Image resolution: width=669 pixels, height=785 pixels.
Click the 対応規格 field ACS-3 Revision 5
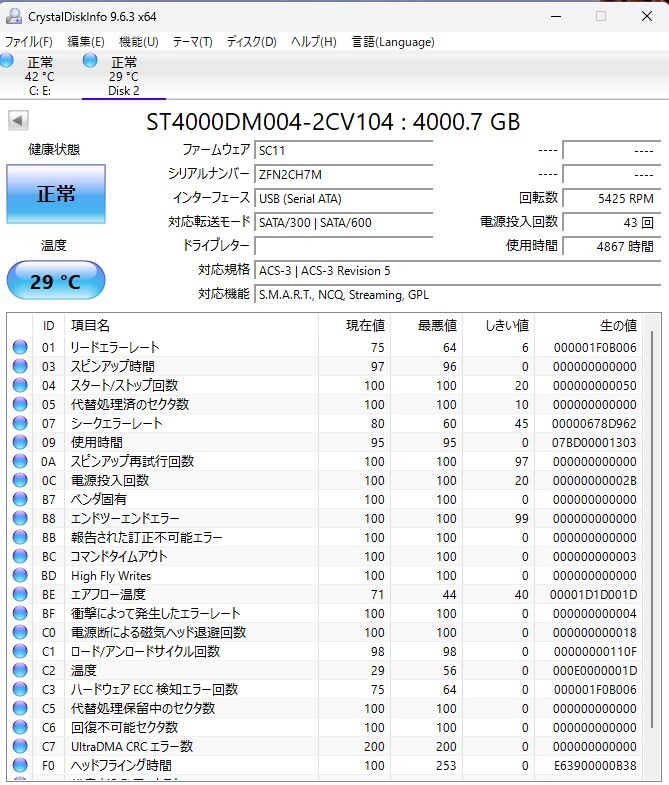pyautogui.click(x=458, y=270)
